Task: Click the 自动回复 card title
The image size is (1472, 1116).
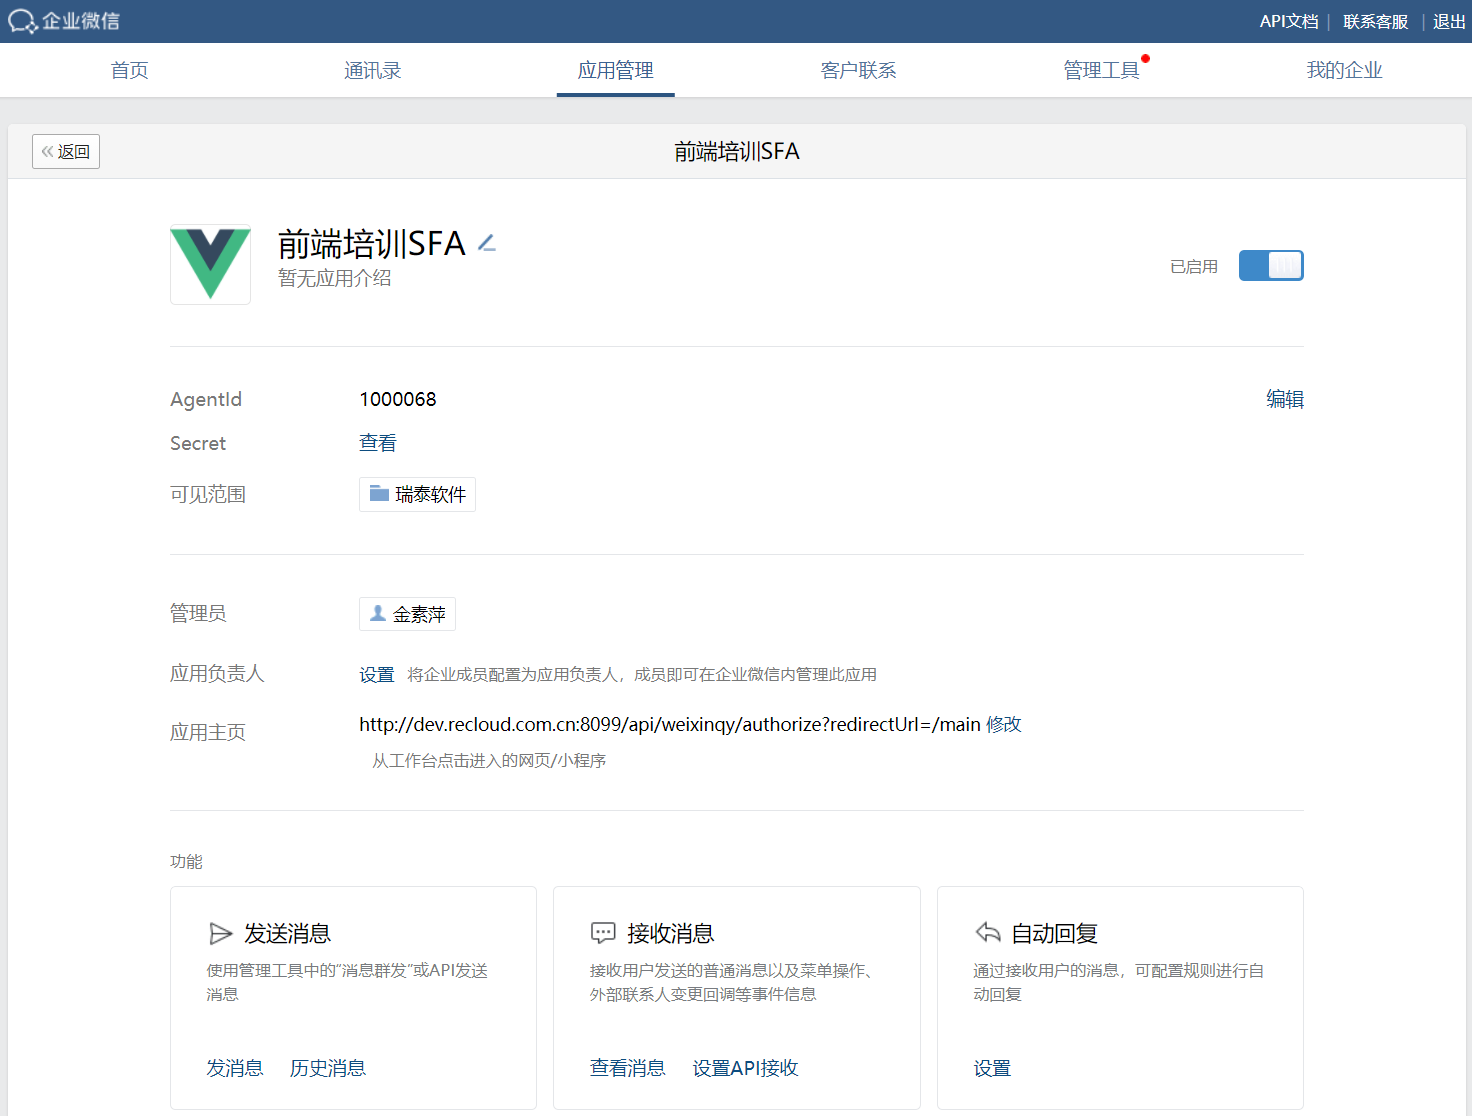Action: (x=1055, y=933)
